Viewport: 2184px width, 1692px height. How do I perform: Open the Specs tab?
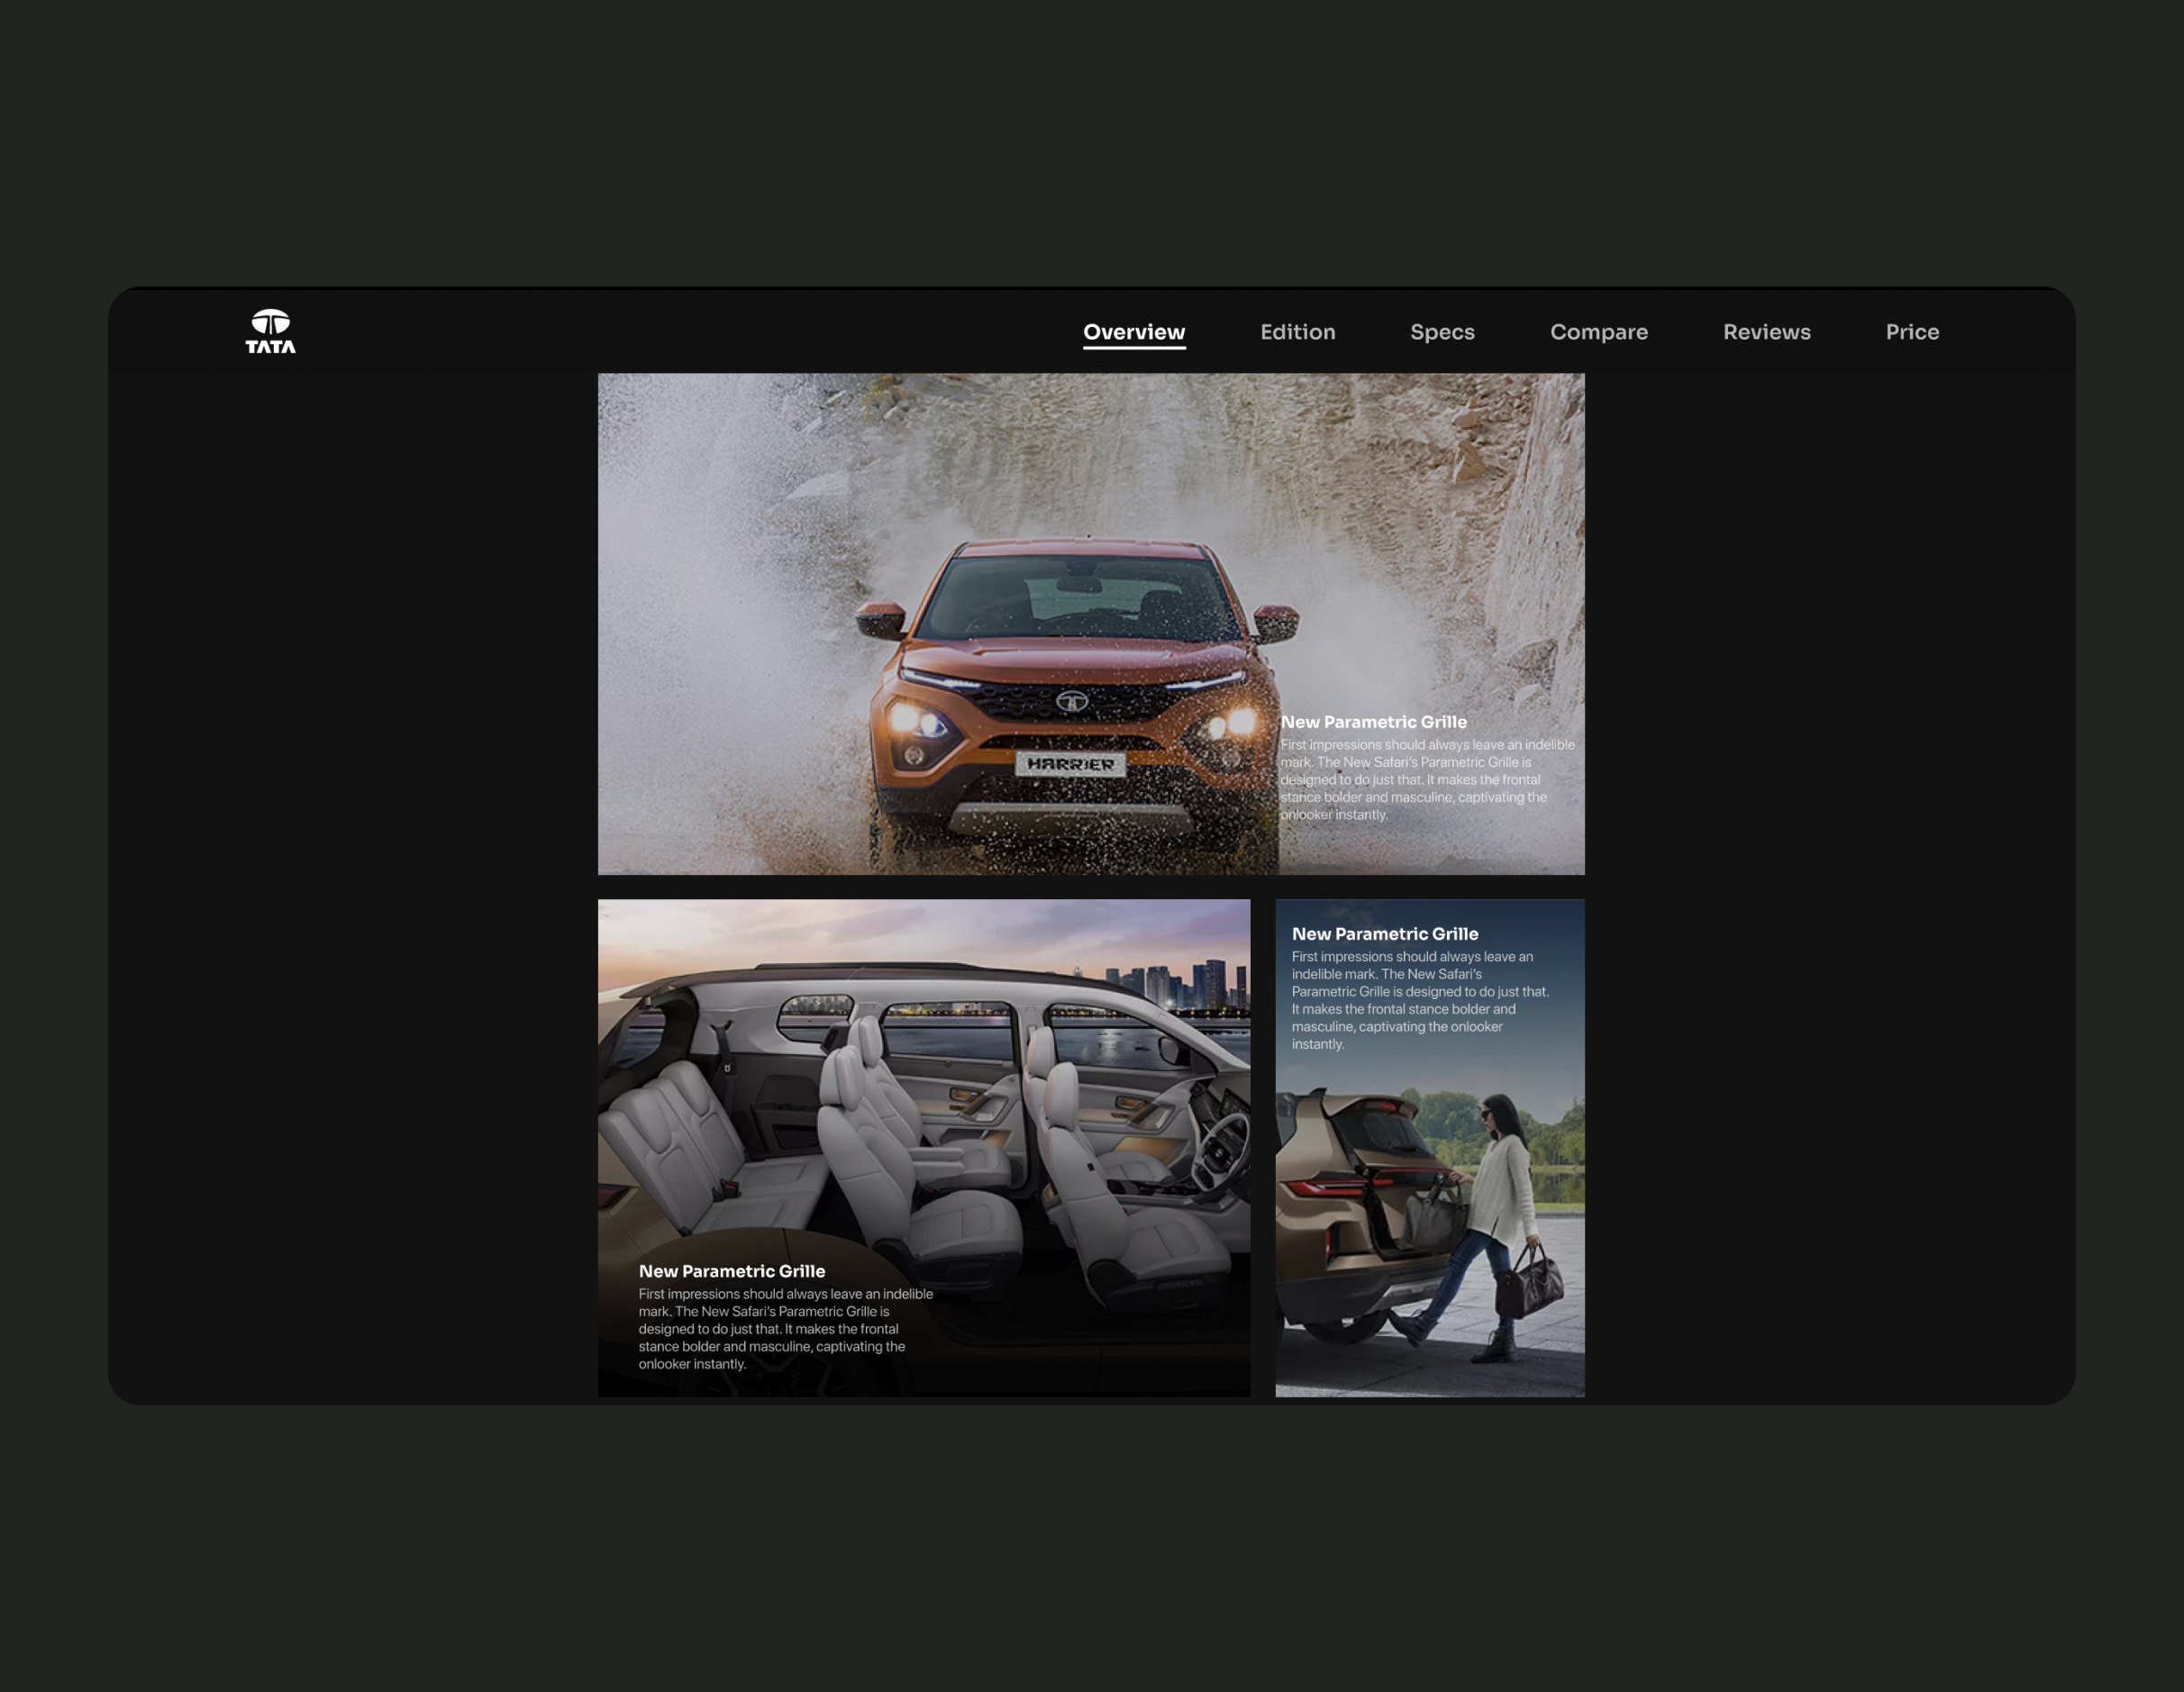(1442, 332)
